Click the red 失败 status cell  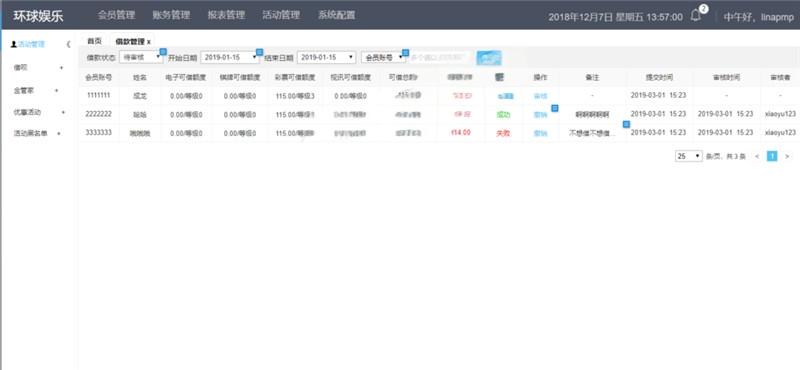click(x=503, y=133)
